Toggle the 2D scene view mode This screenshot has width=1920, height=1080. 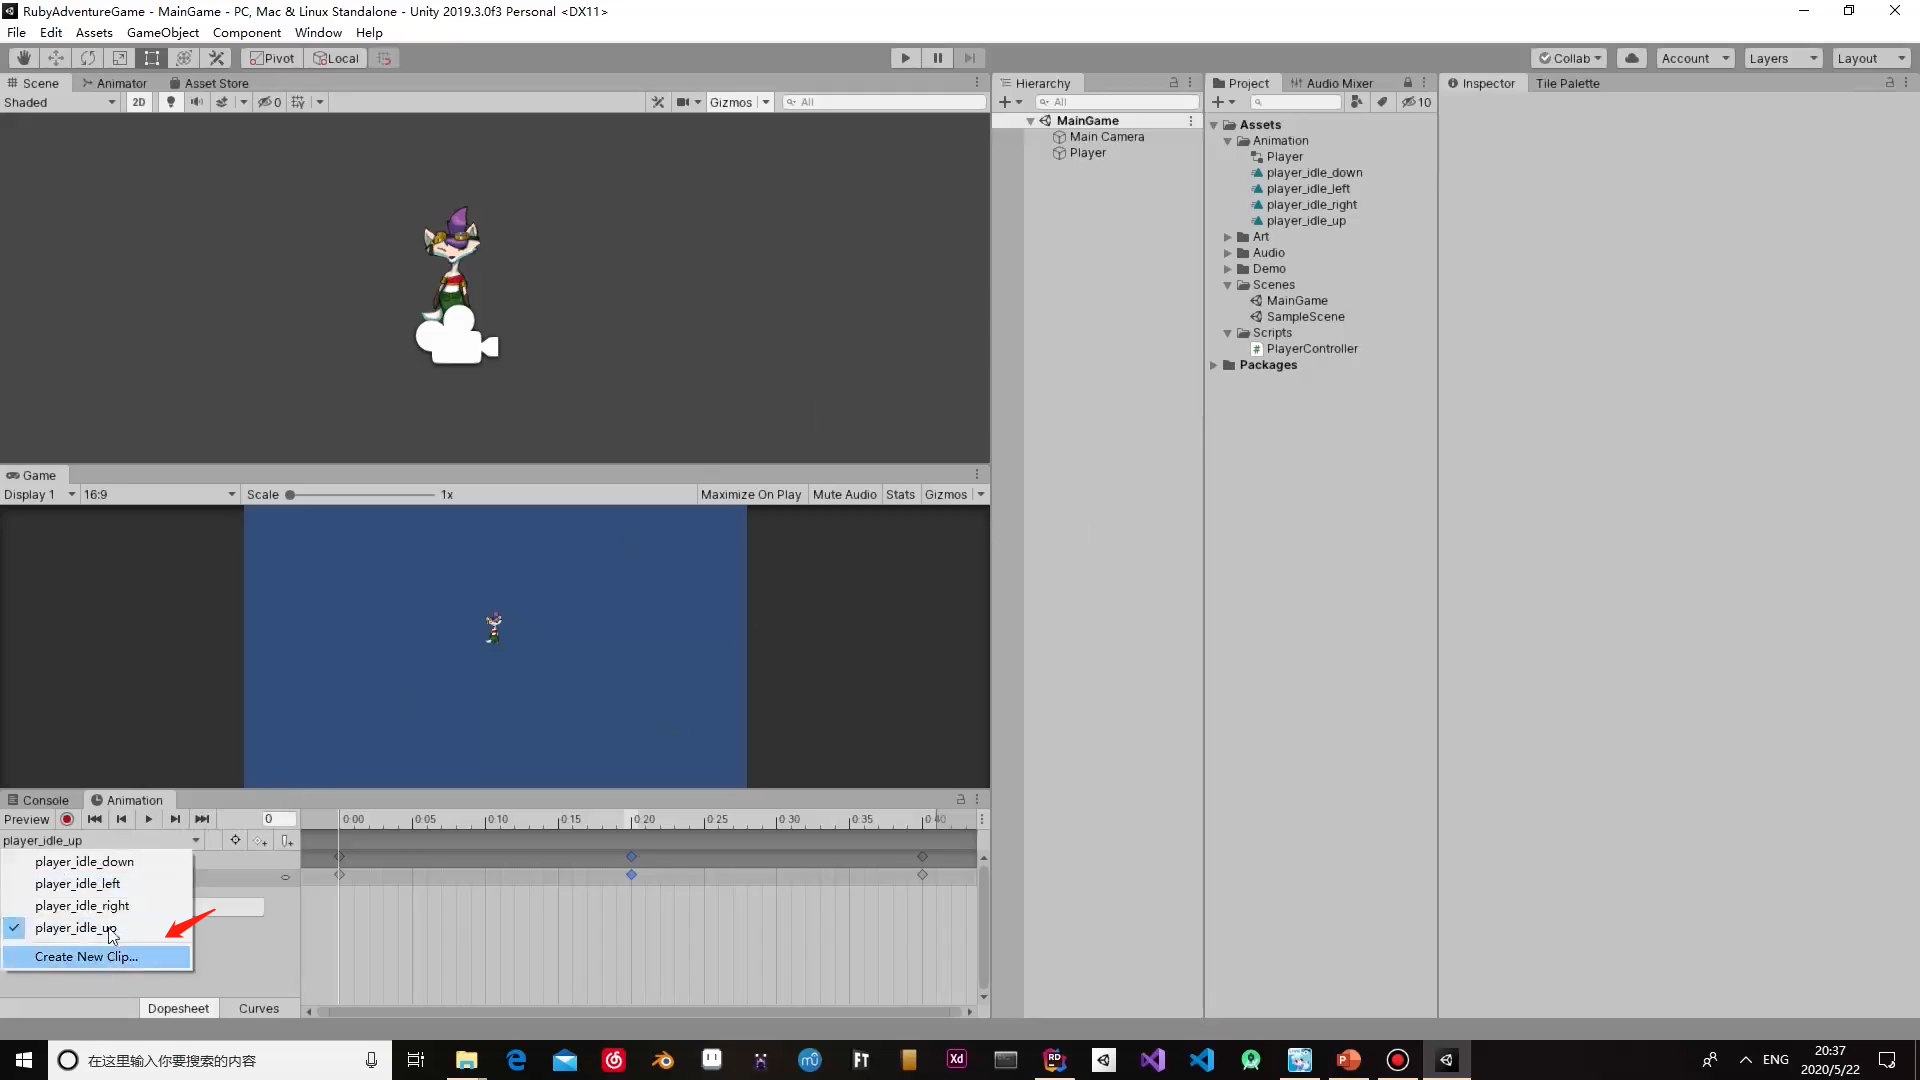tap(139, 102)
